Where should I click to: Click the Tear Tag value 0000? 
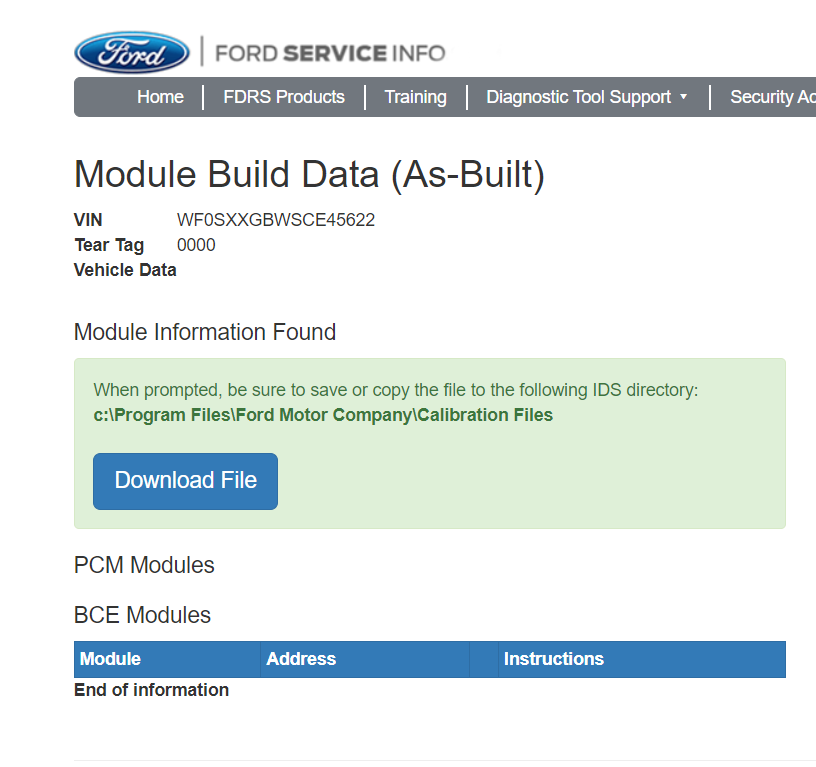[196, 245]
